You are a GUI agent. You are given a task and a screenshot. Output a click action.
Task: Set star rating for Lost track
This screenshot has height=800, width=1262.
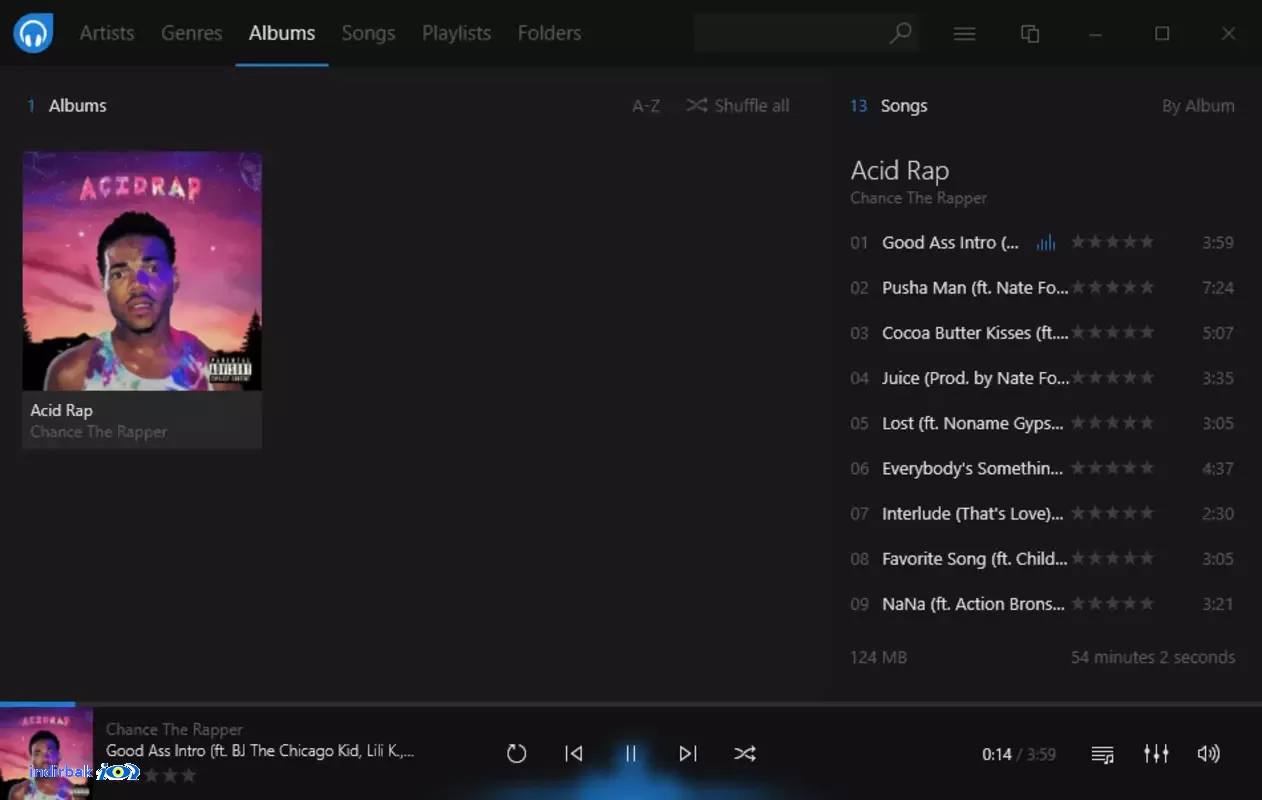click(x=1112, y=423)
